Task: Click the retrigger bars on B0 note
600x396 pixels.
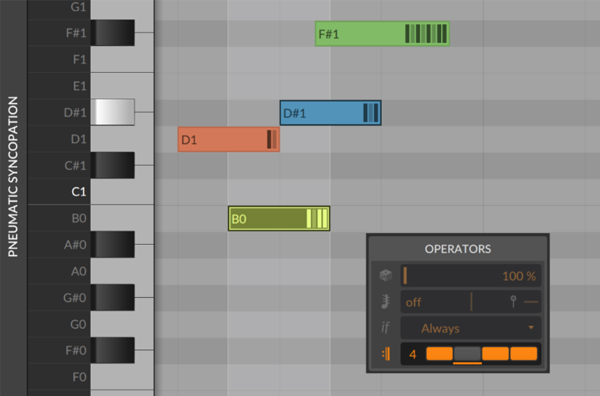Action: click(x=317, y=218)
